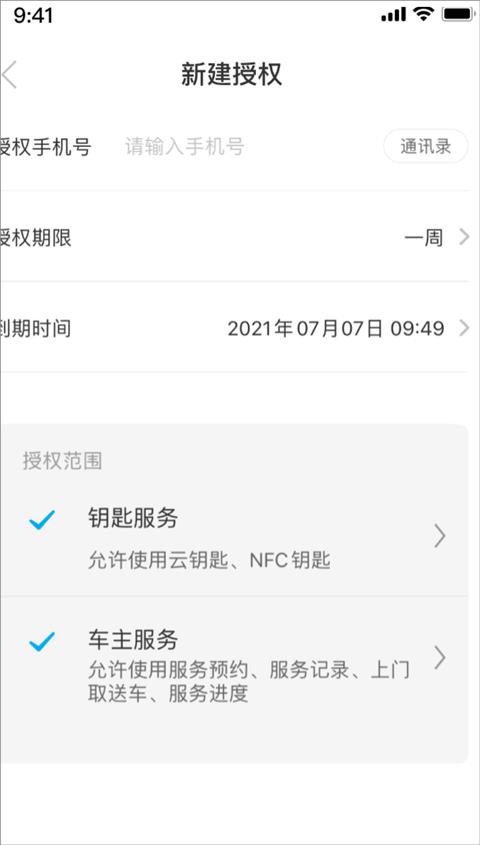Tap the battery status icon

[x=458, y=15]
